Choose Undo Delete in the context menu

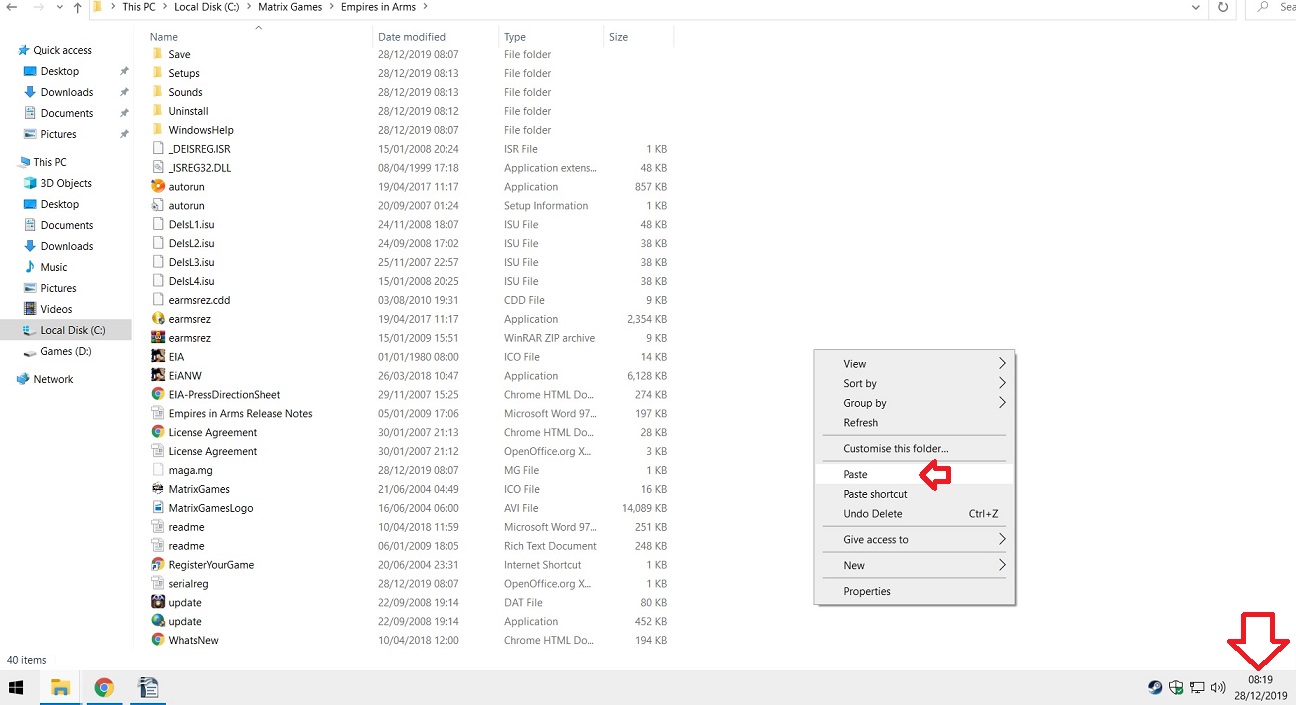coord(914,514)
